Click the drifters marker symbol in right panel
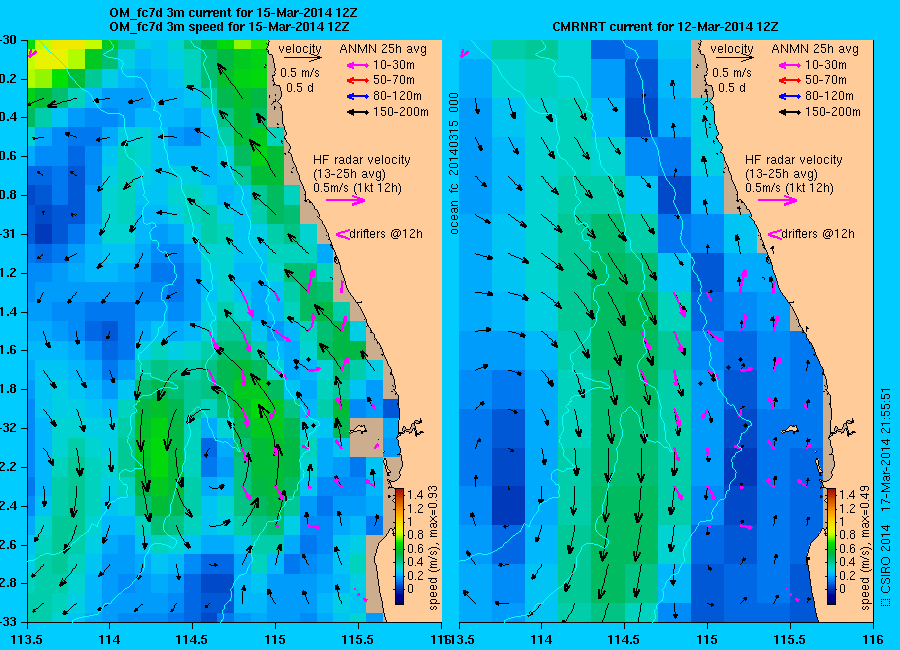 (775, 234)
